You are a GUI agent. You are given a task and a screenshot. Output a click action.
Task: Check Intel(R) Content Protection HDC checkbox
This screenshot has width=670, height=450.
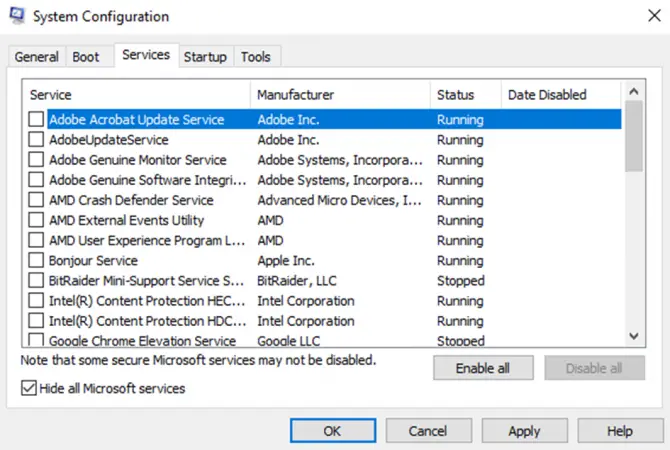36,321
